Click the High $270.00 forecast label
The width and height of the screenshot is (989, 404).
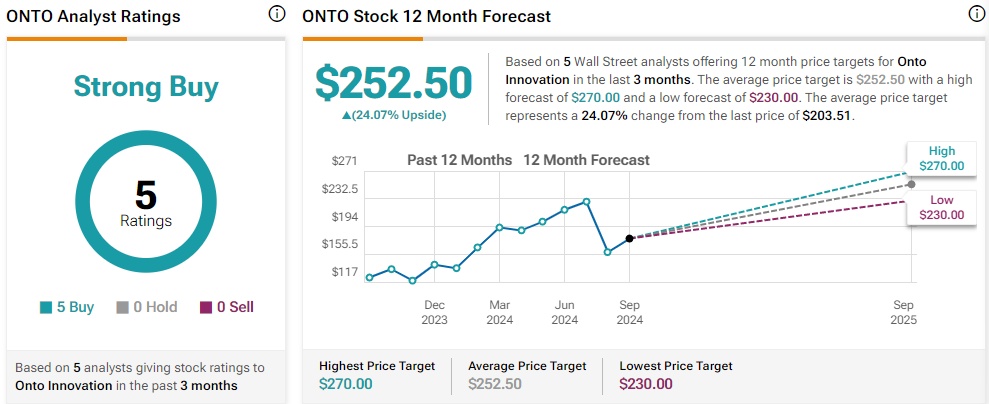(x=941, y=158)
